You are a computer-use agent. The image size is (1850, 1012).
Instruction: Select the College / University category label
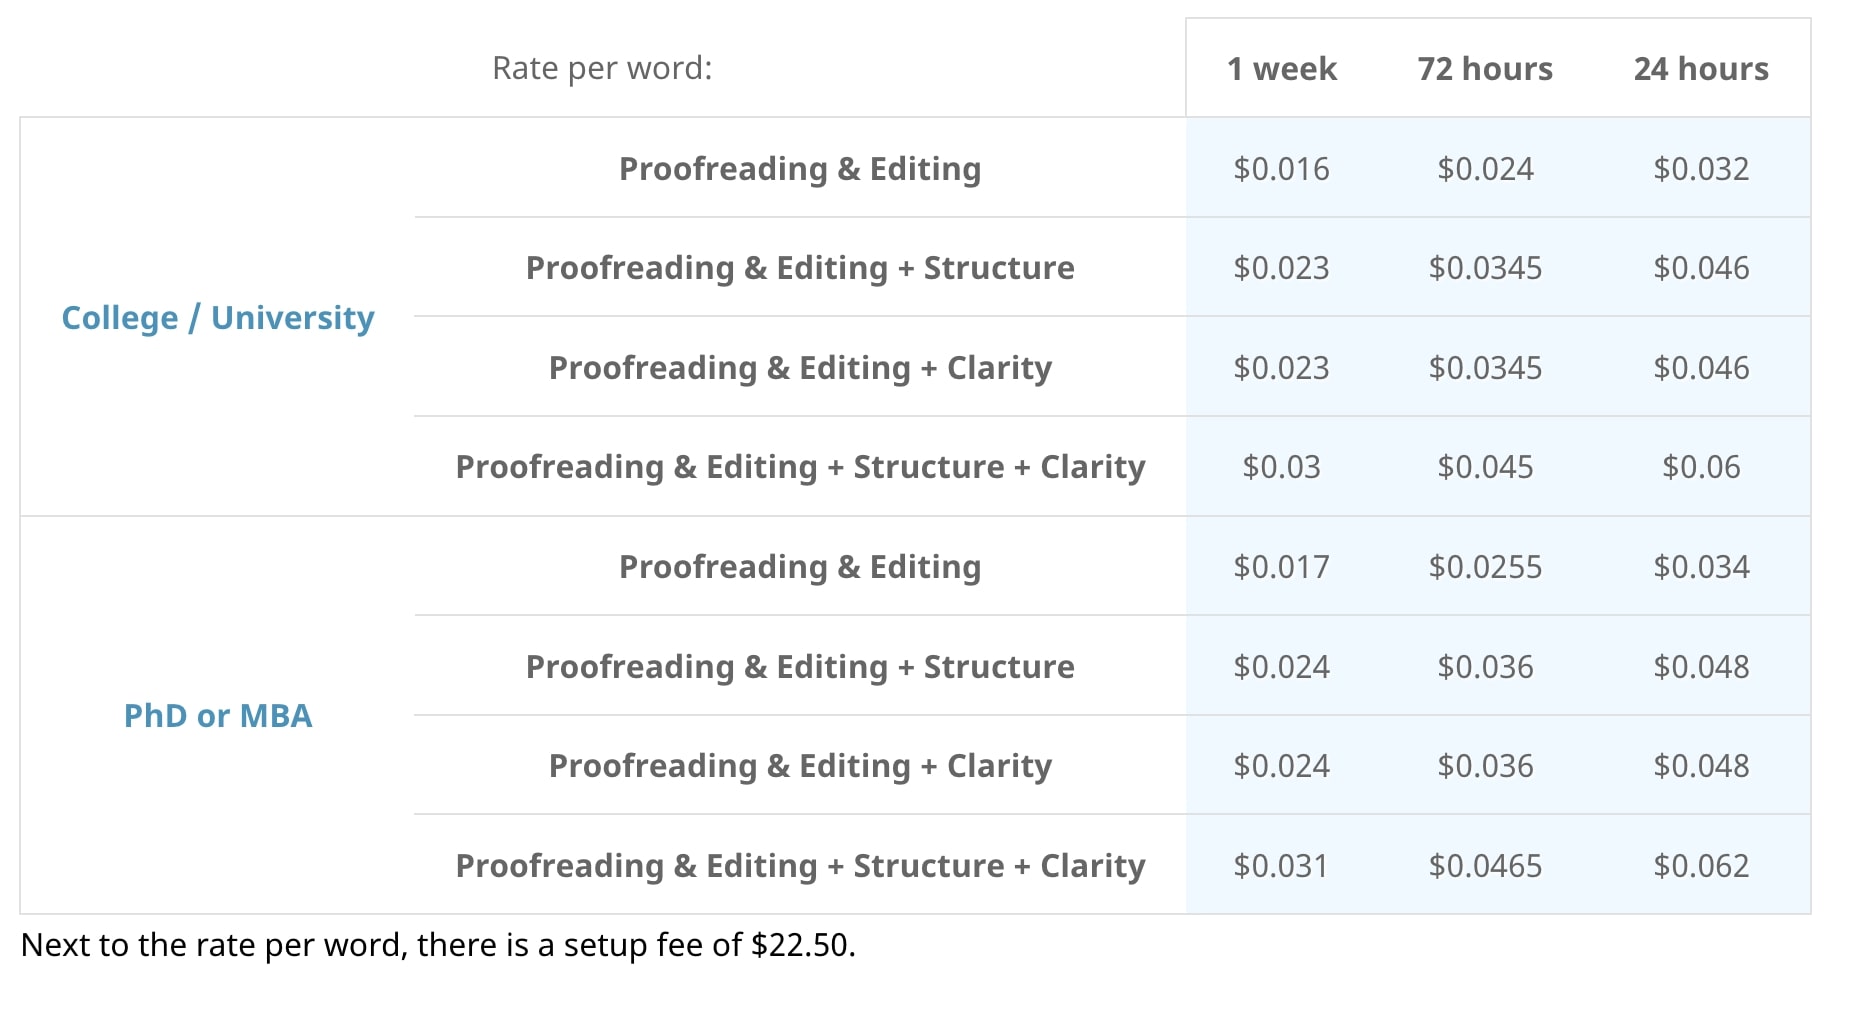[218, 318]
